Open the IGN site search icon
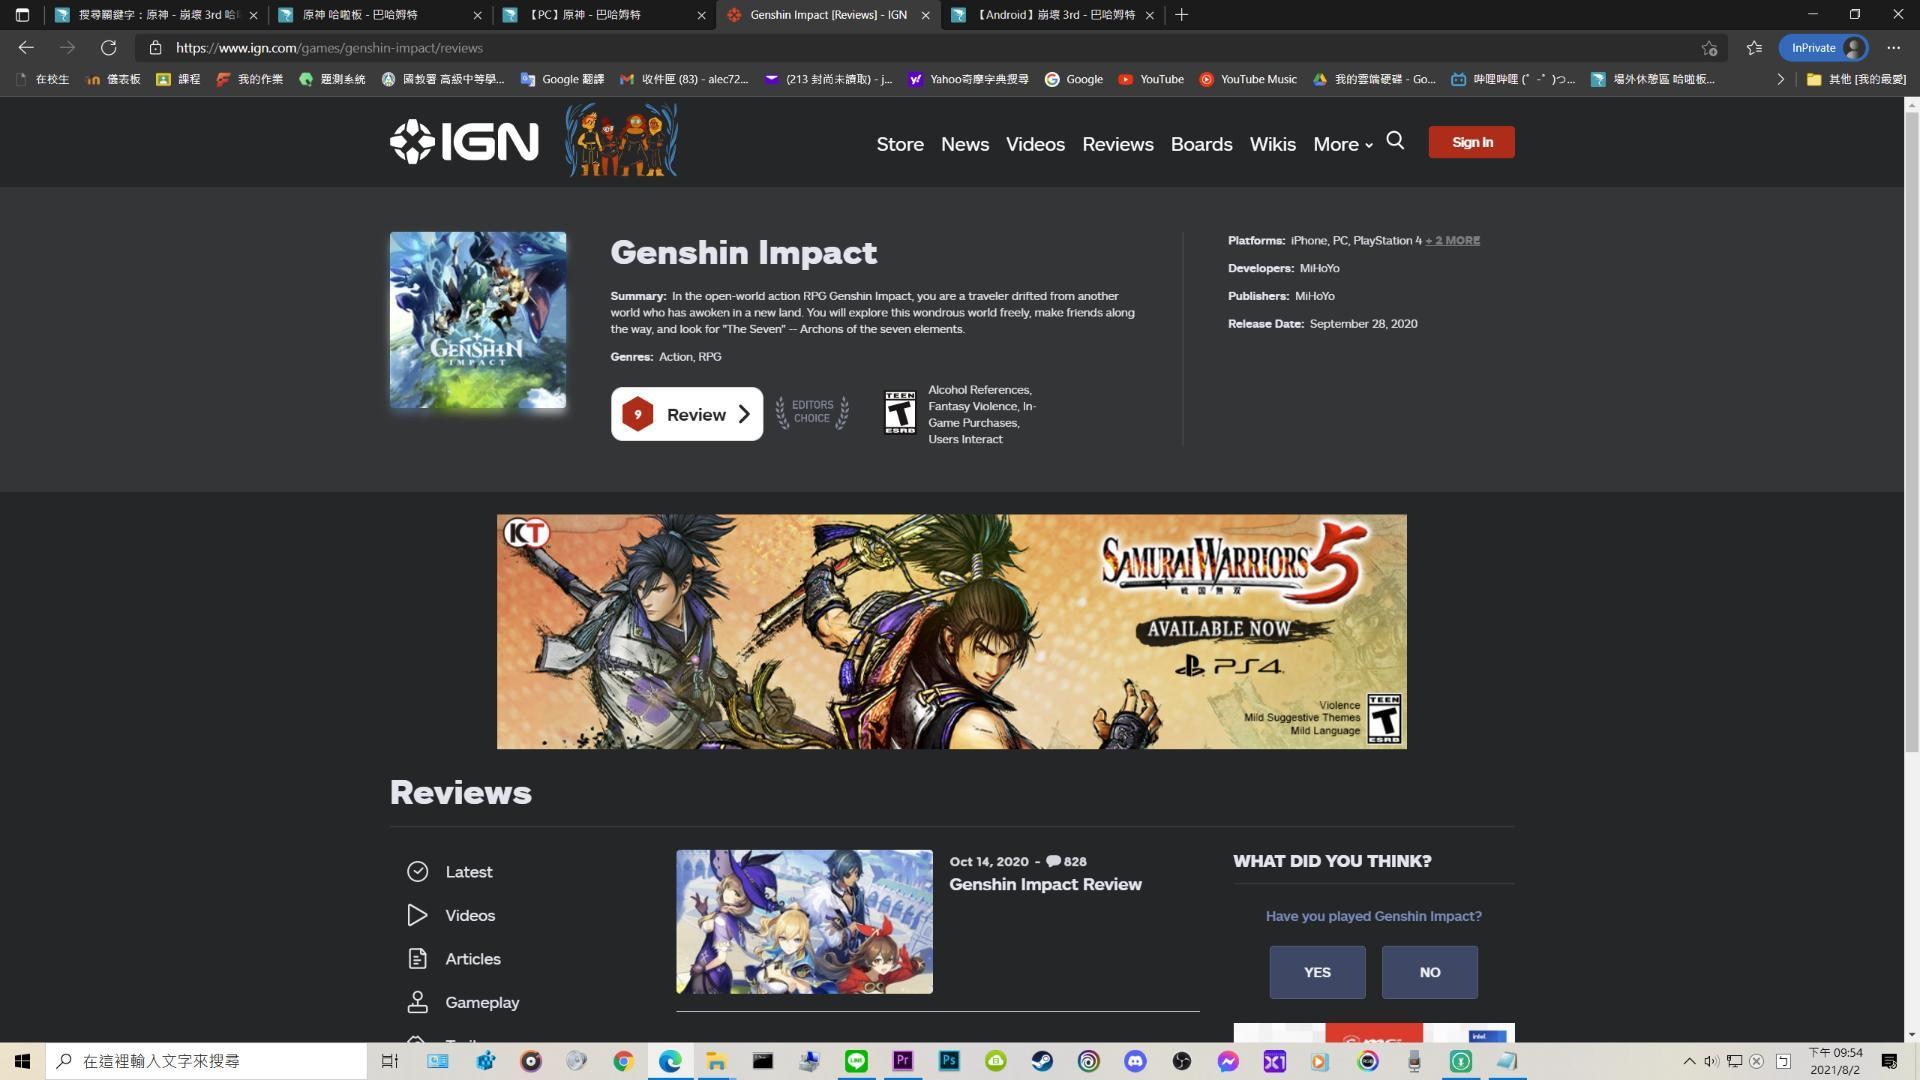Screen dimensions: 1920x1080 coord(1395,141)
